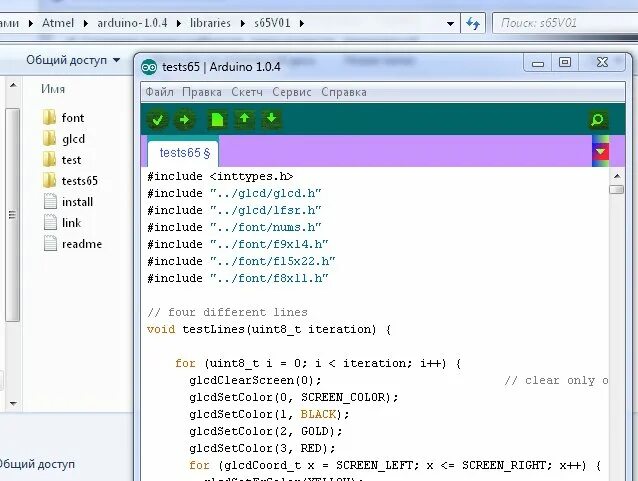Click the Arduino logo in window title bar
638x481 pixels.
coord(149,67)
